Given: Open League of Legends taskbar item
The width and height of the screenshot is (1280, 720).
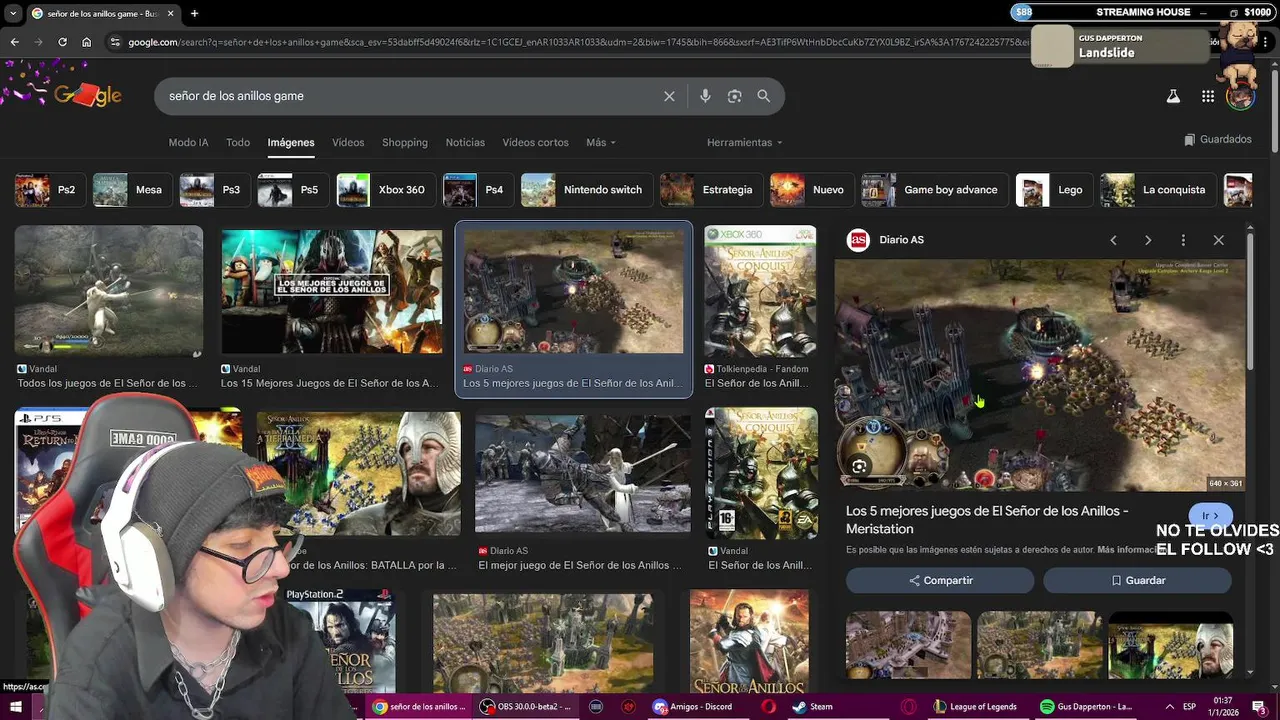Looking at the screenshot, I should coord(975,707).
